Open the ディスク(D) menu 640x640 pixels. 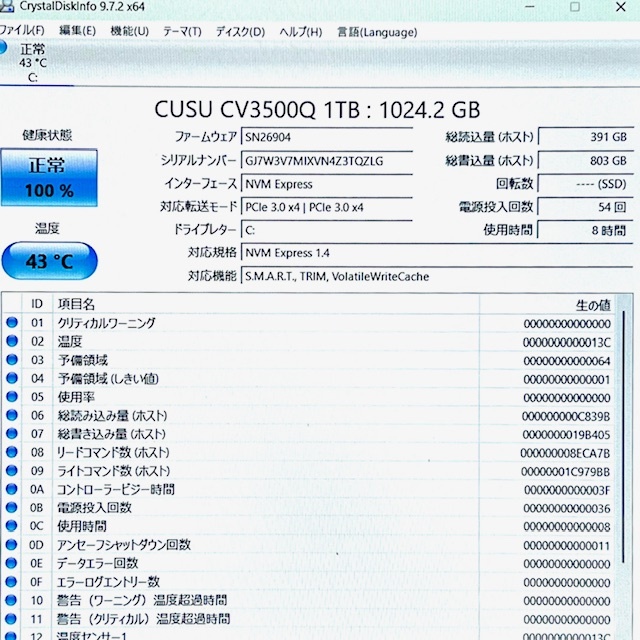240,31
